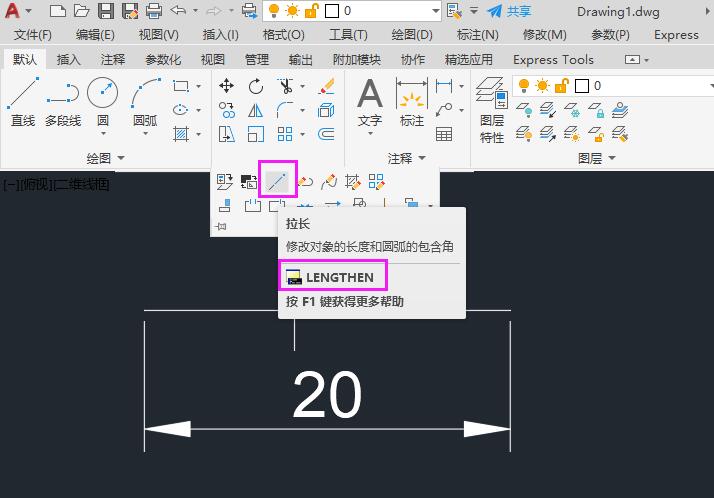This screenshot has width=714, height=498.
Task: Click the Lengthen (拉长) tool icon
Action: (277, 182)
